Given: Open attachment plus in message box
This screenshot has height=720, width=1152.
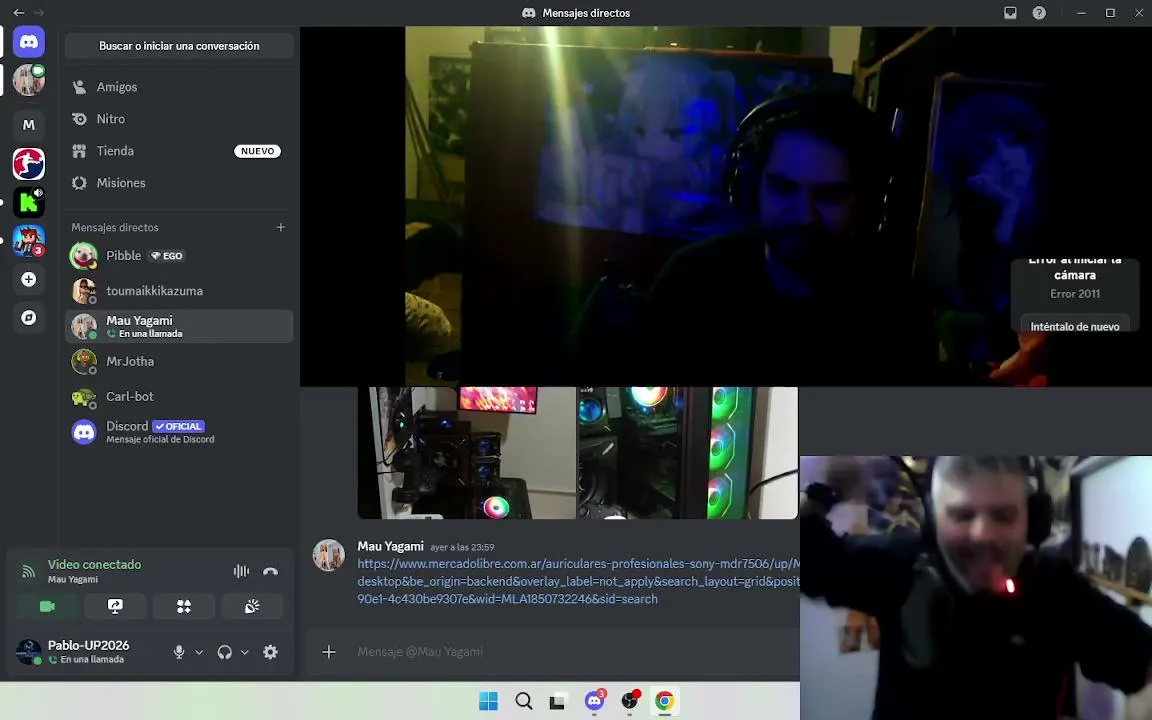Looking at the screenshot, I should pos(329,652).
